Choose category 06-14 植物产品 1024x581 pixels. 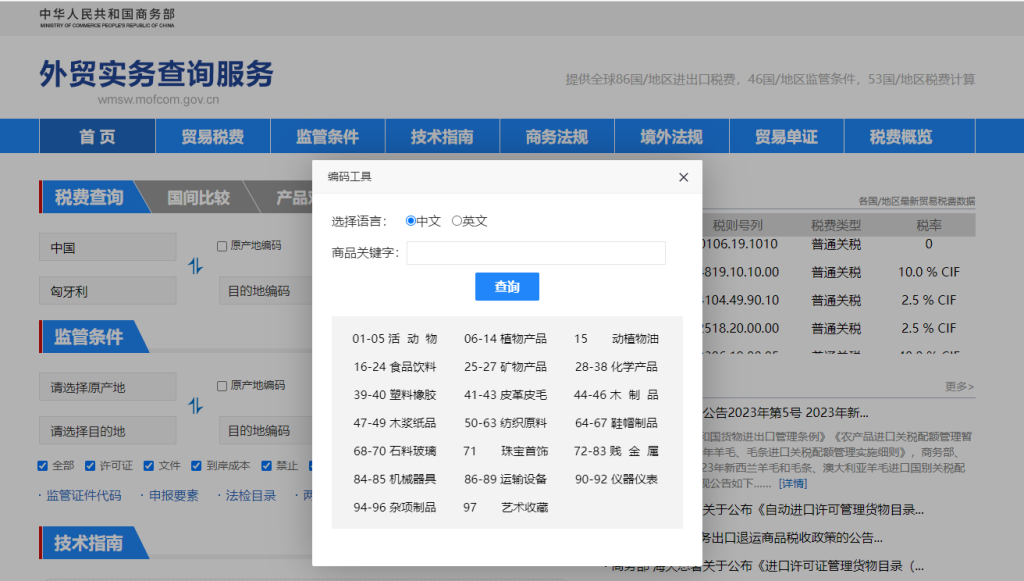505,339
